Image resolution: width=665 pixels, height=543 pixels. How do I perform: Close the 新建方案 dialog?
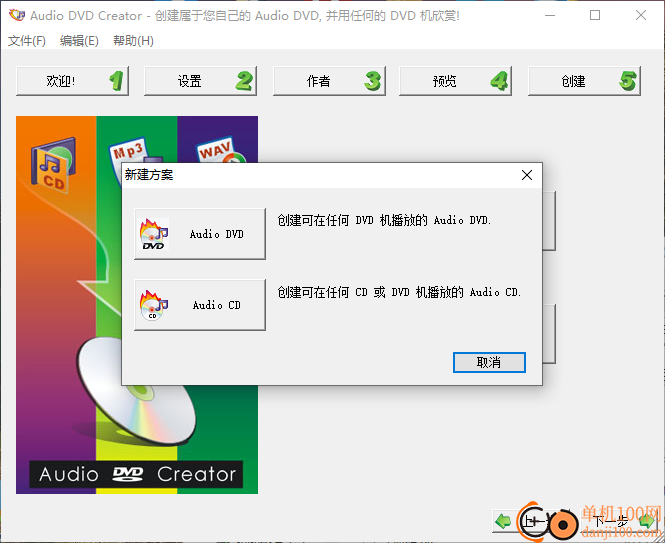pos(527,175)
